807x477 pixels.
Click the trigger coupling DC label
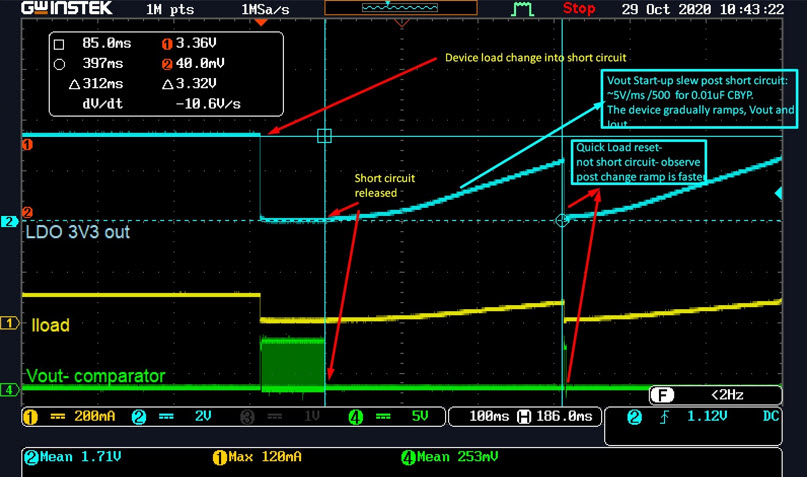click(770, 416)
